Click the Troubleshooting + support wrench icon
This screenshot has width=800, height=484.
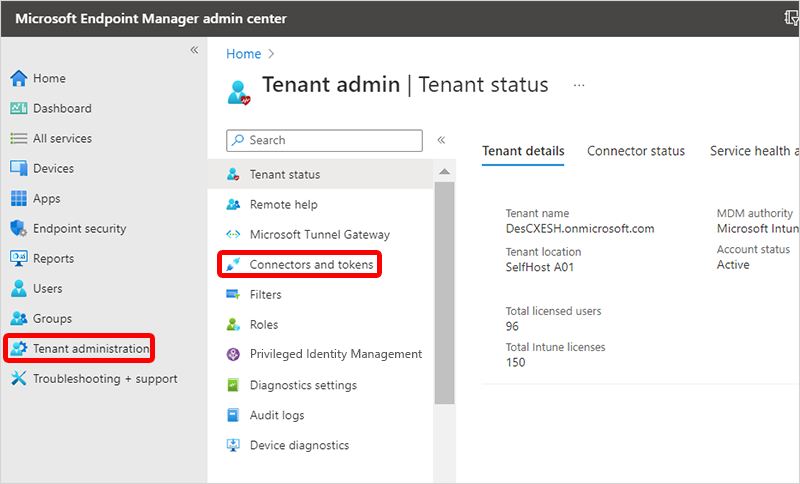click(x=18, y=379)
